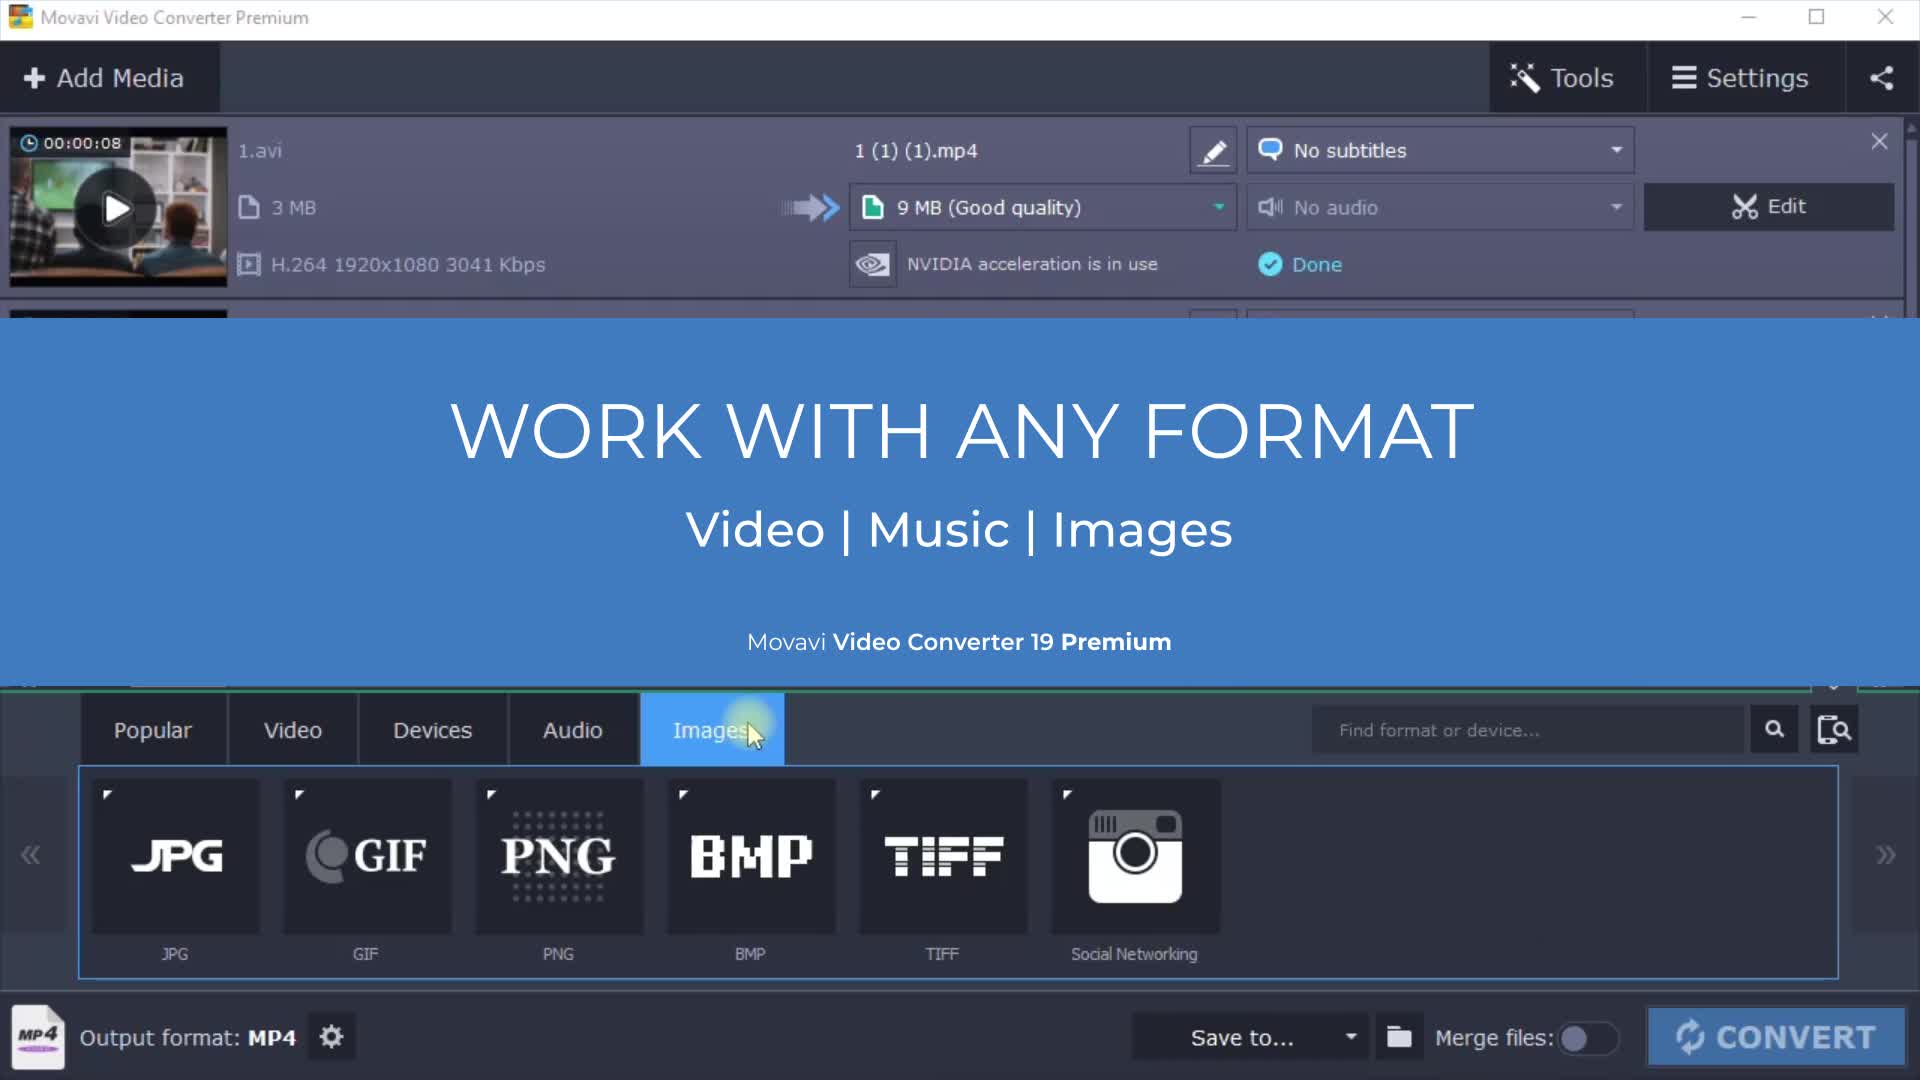Screen dimensions: 1920x1080
Task: Click the Find format or device field
Action: [x=1528, y=730]
